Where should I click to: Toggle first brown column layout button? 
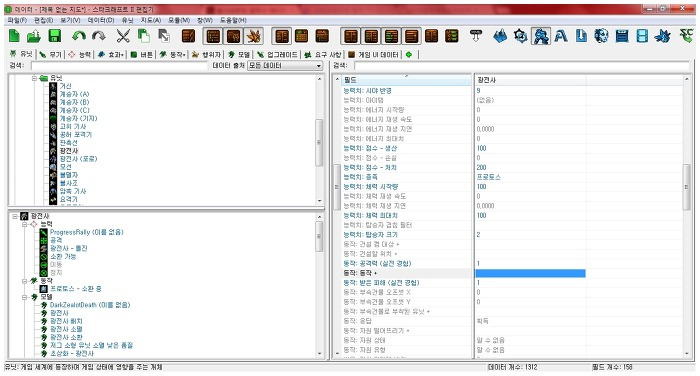[x=351, y=36]
